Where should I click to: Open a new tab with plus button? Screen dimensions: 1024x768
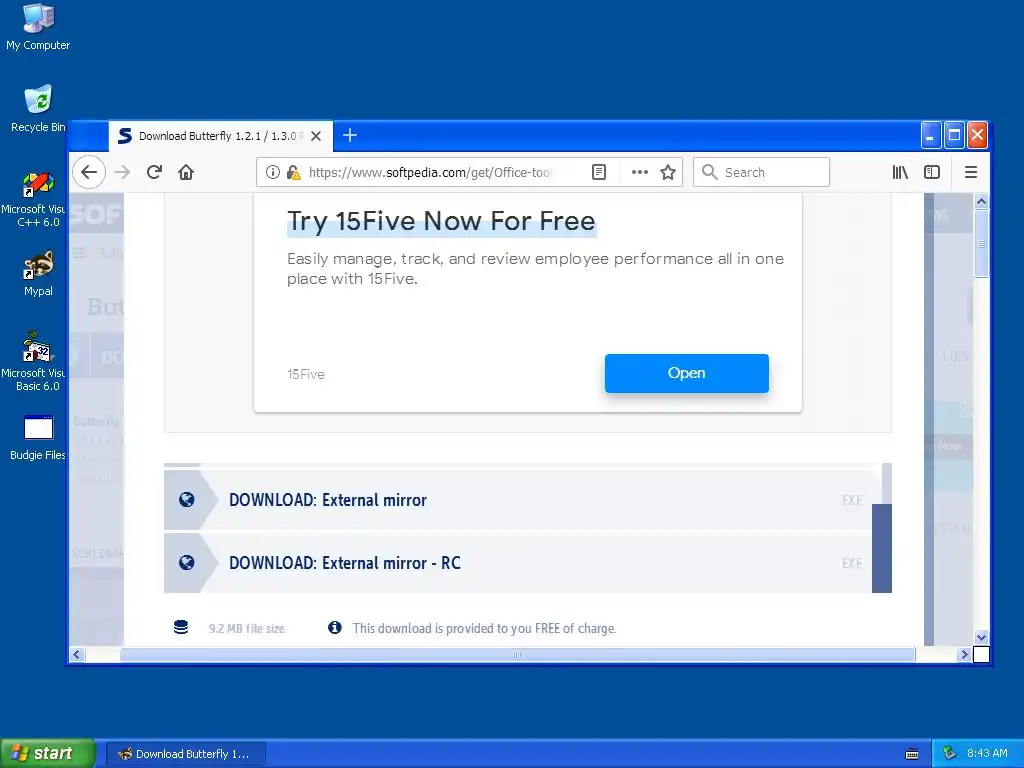pos(350,135)
